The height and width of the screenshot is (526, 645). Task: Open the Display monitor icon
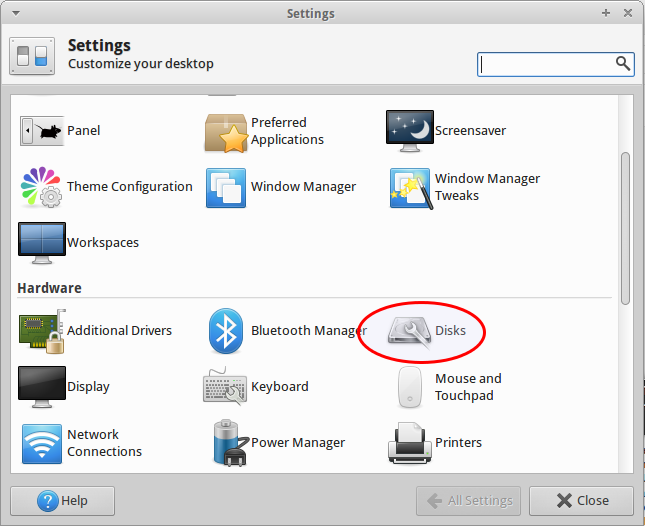coord(42,387)
